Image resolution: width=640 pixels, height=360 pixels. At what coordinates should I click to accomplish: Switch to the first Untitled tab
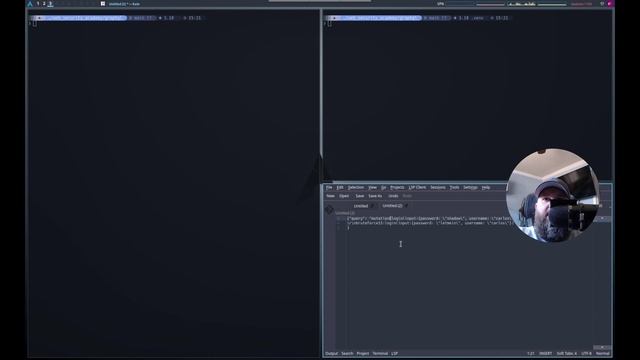(361, 206)
